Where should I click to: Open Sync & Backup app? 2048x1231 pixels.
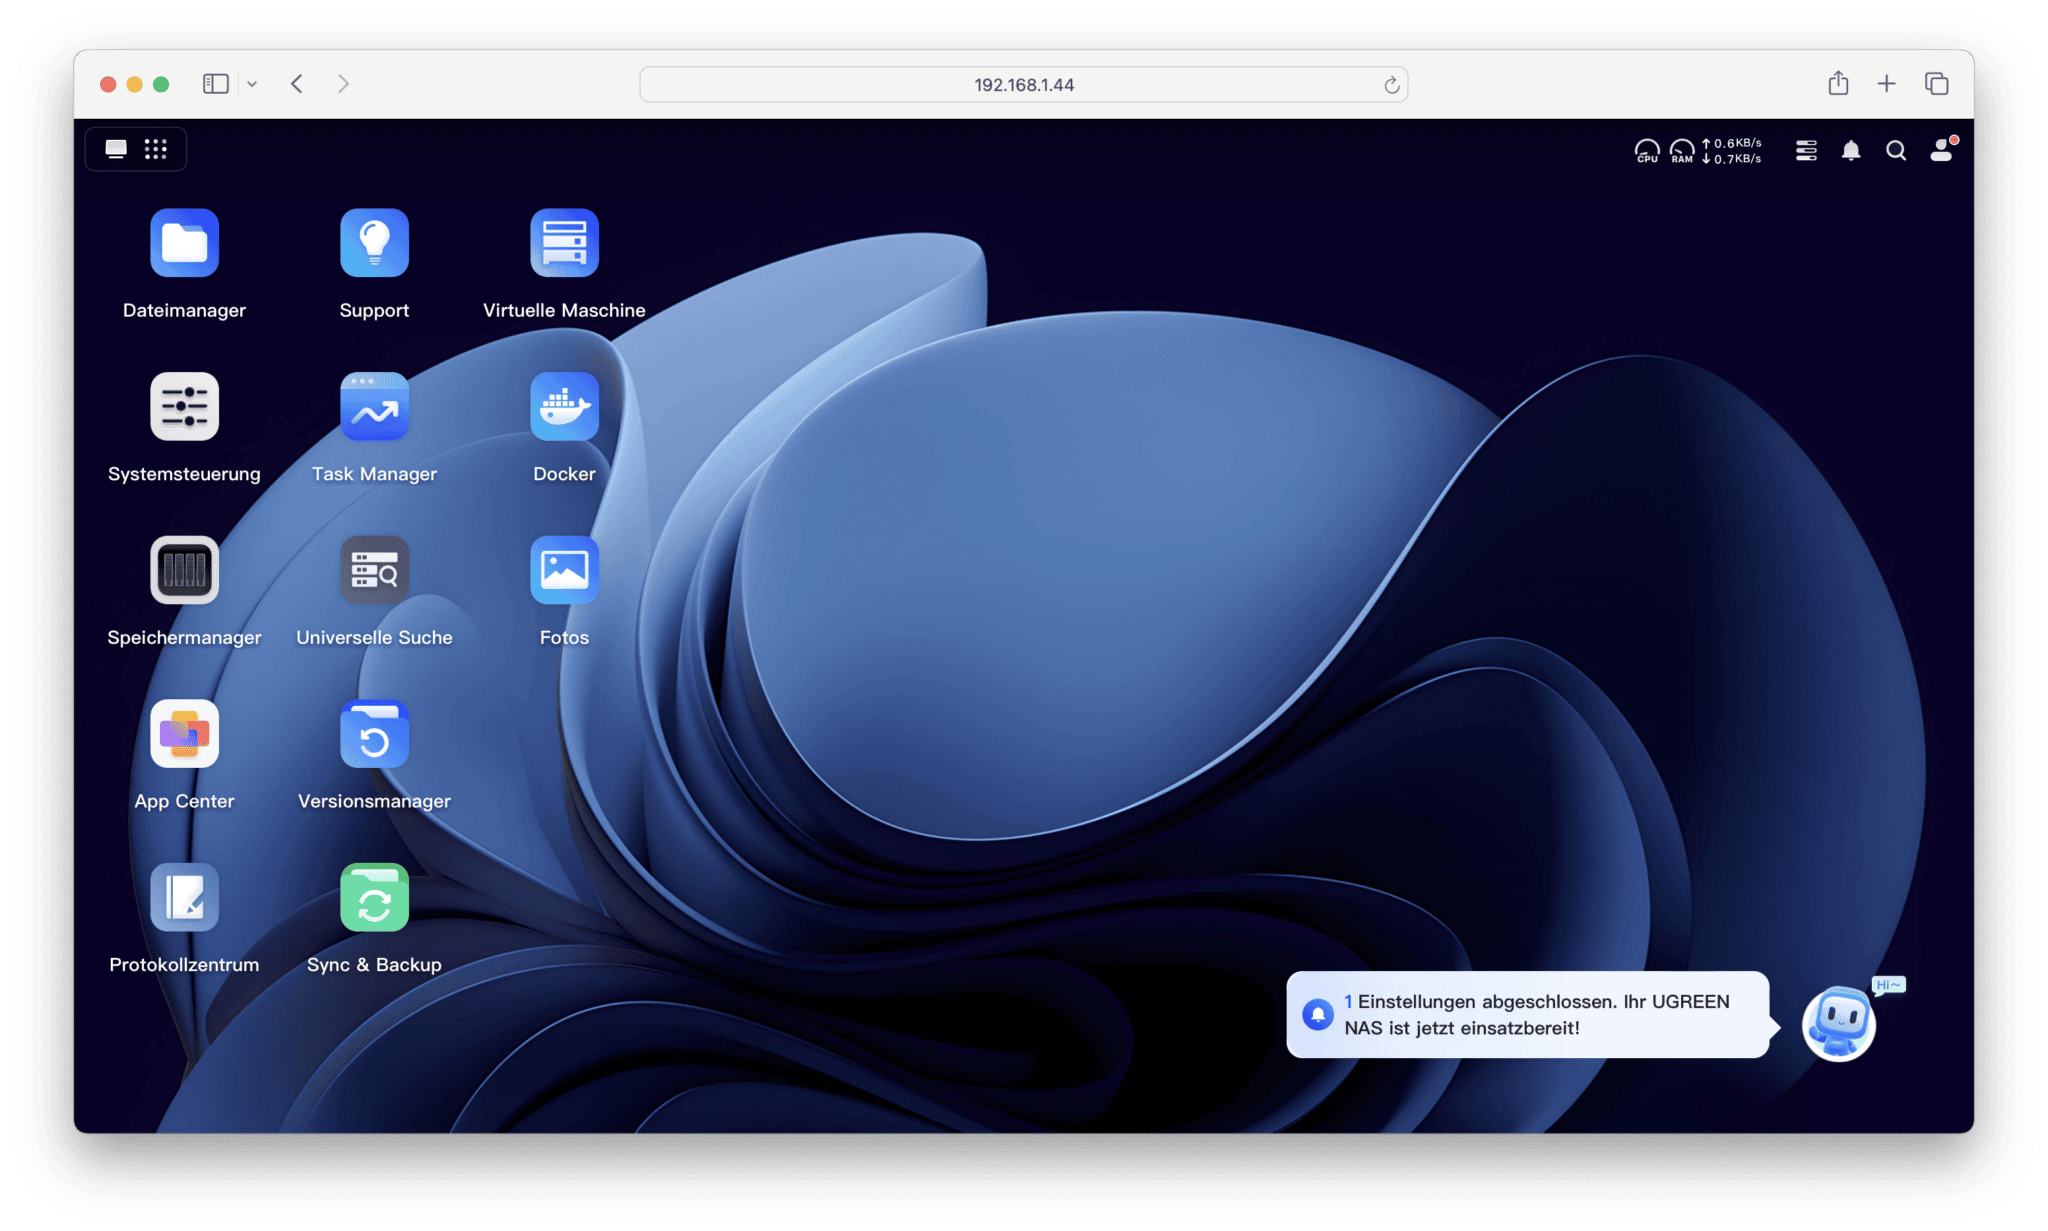pyautogui.click(x=374, y=897)
